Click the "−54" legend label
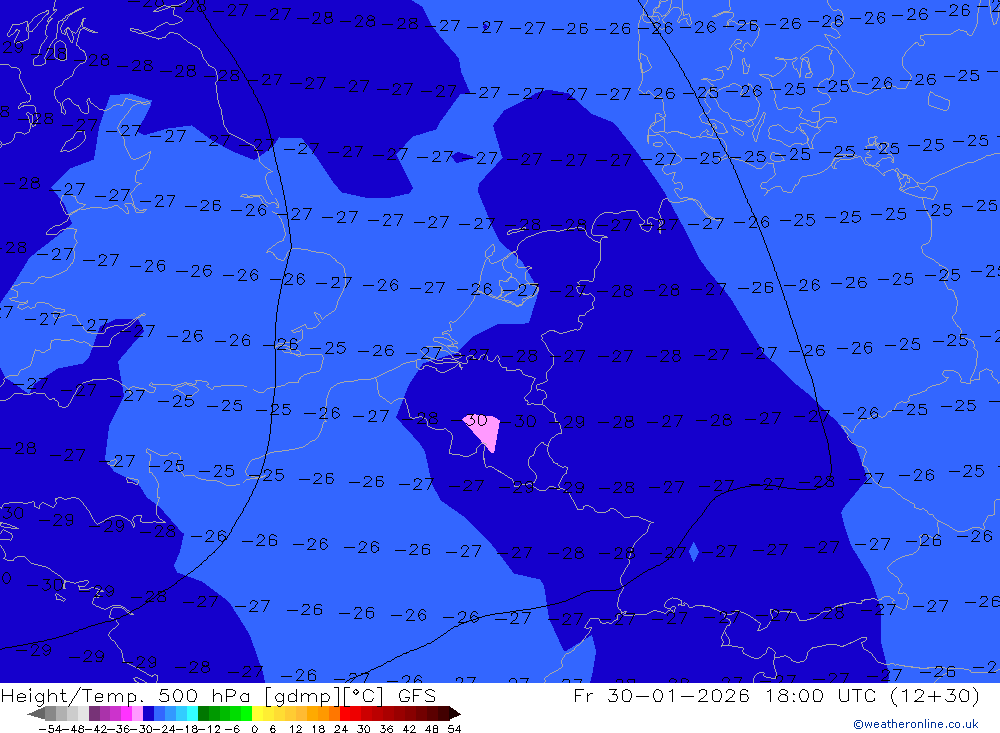1000x733 pixels. pos(50,729)
